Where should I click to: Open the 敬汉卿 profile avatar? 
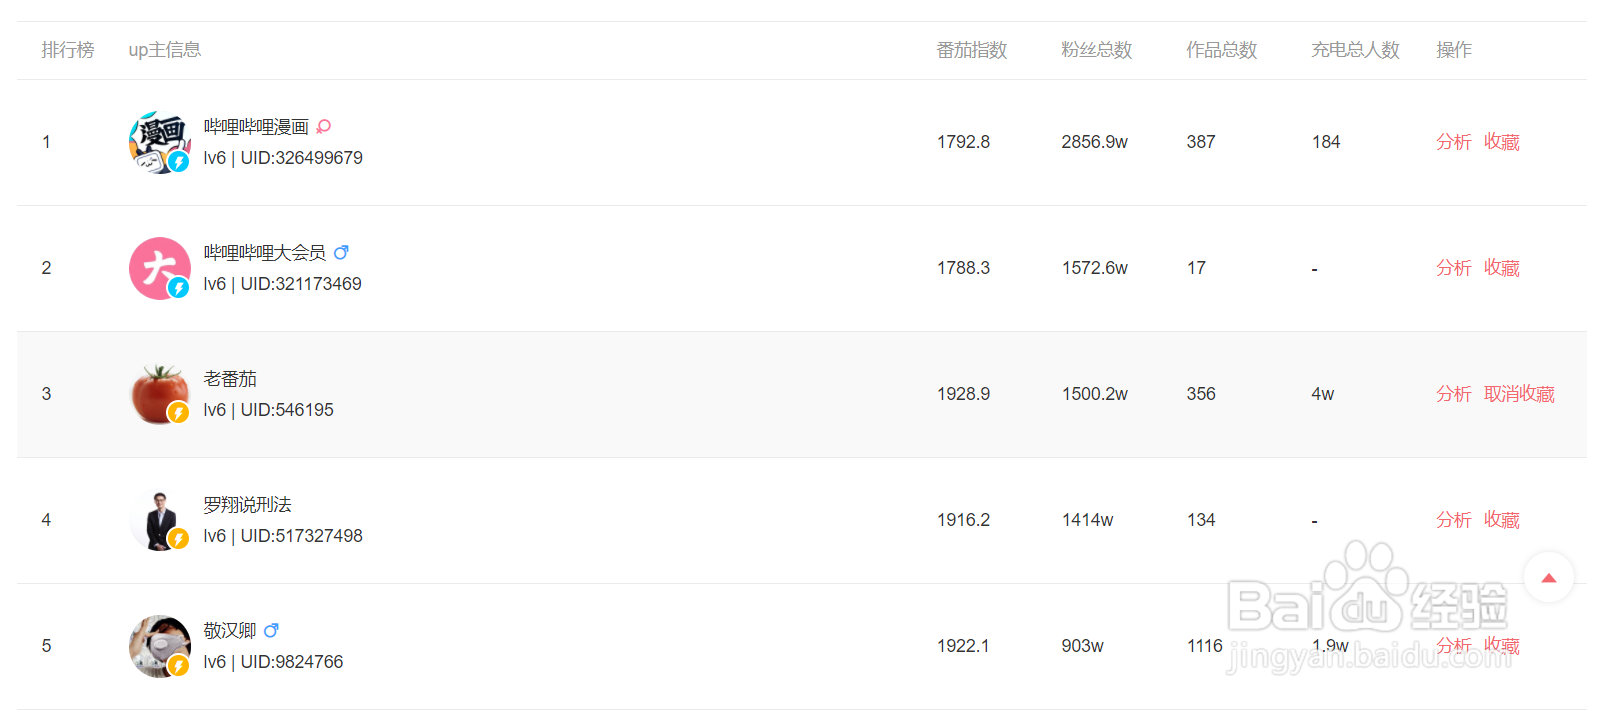160,646
